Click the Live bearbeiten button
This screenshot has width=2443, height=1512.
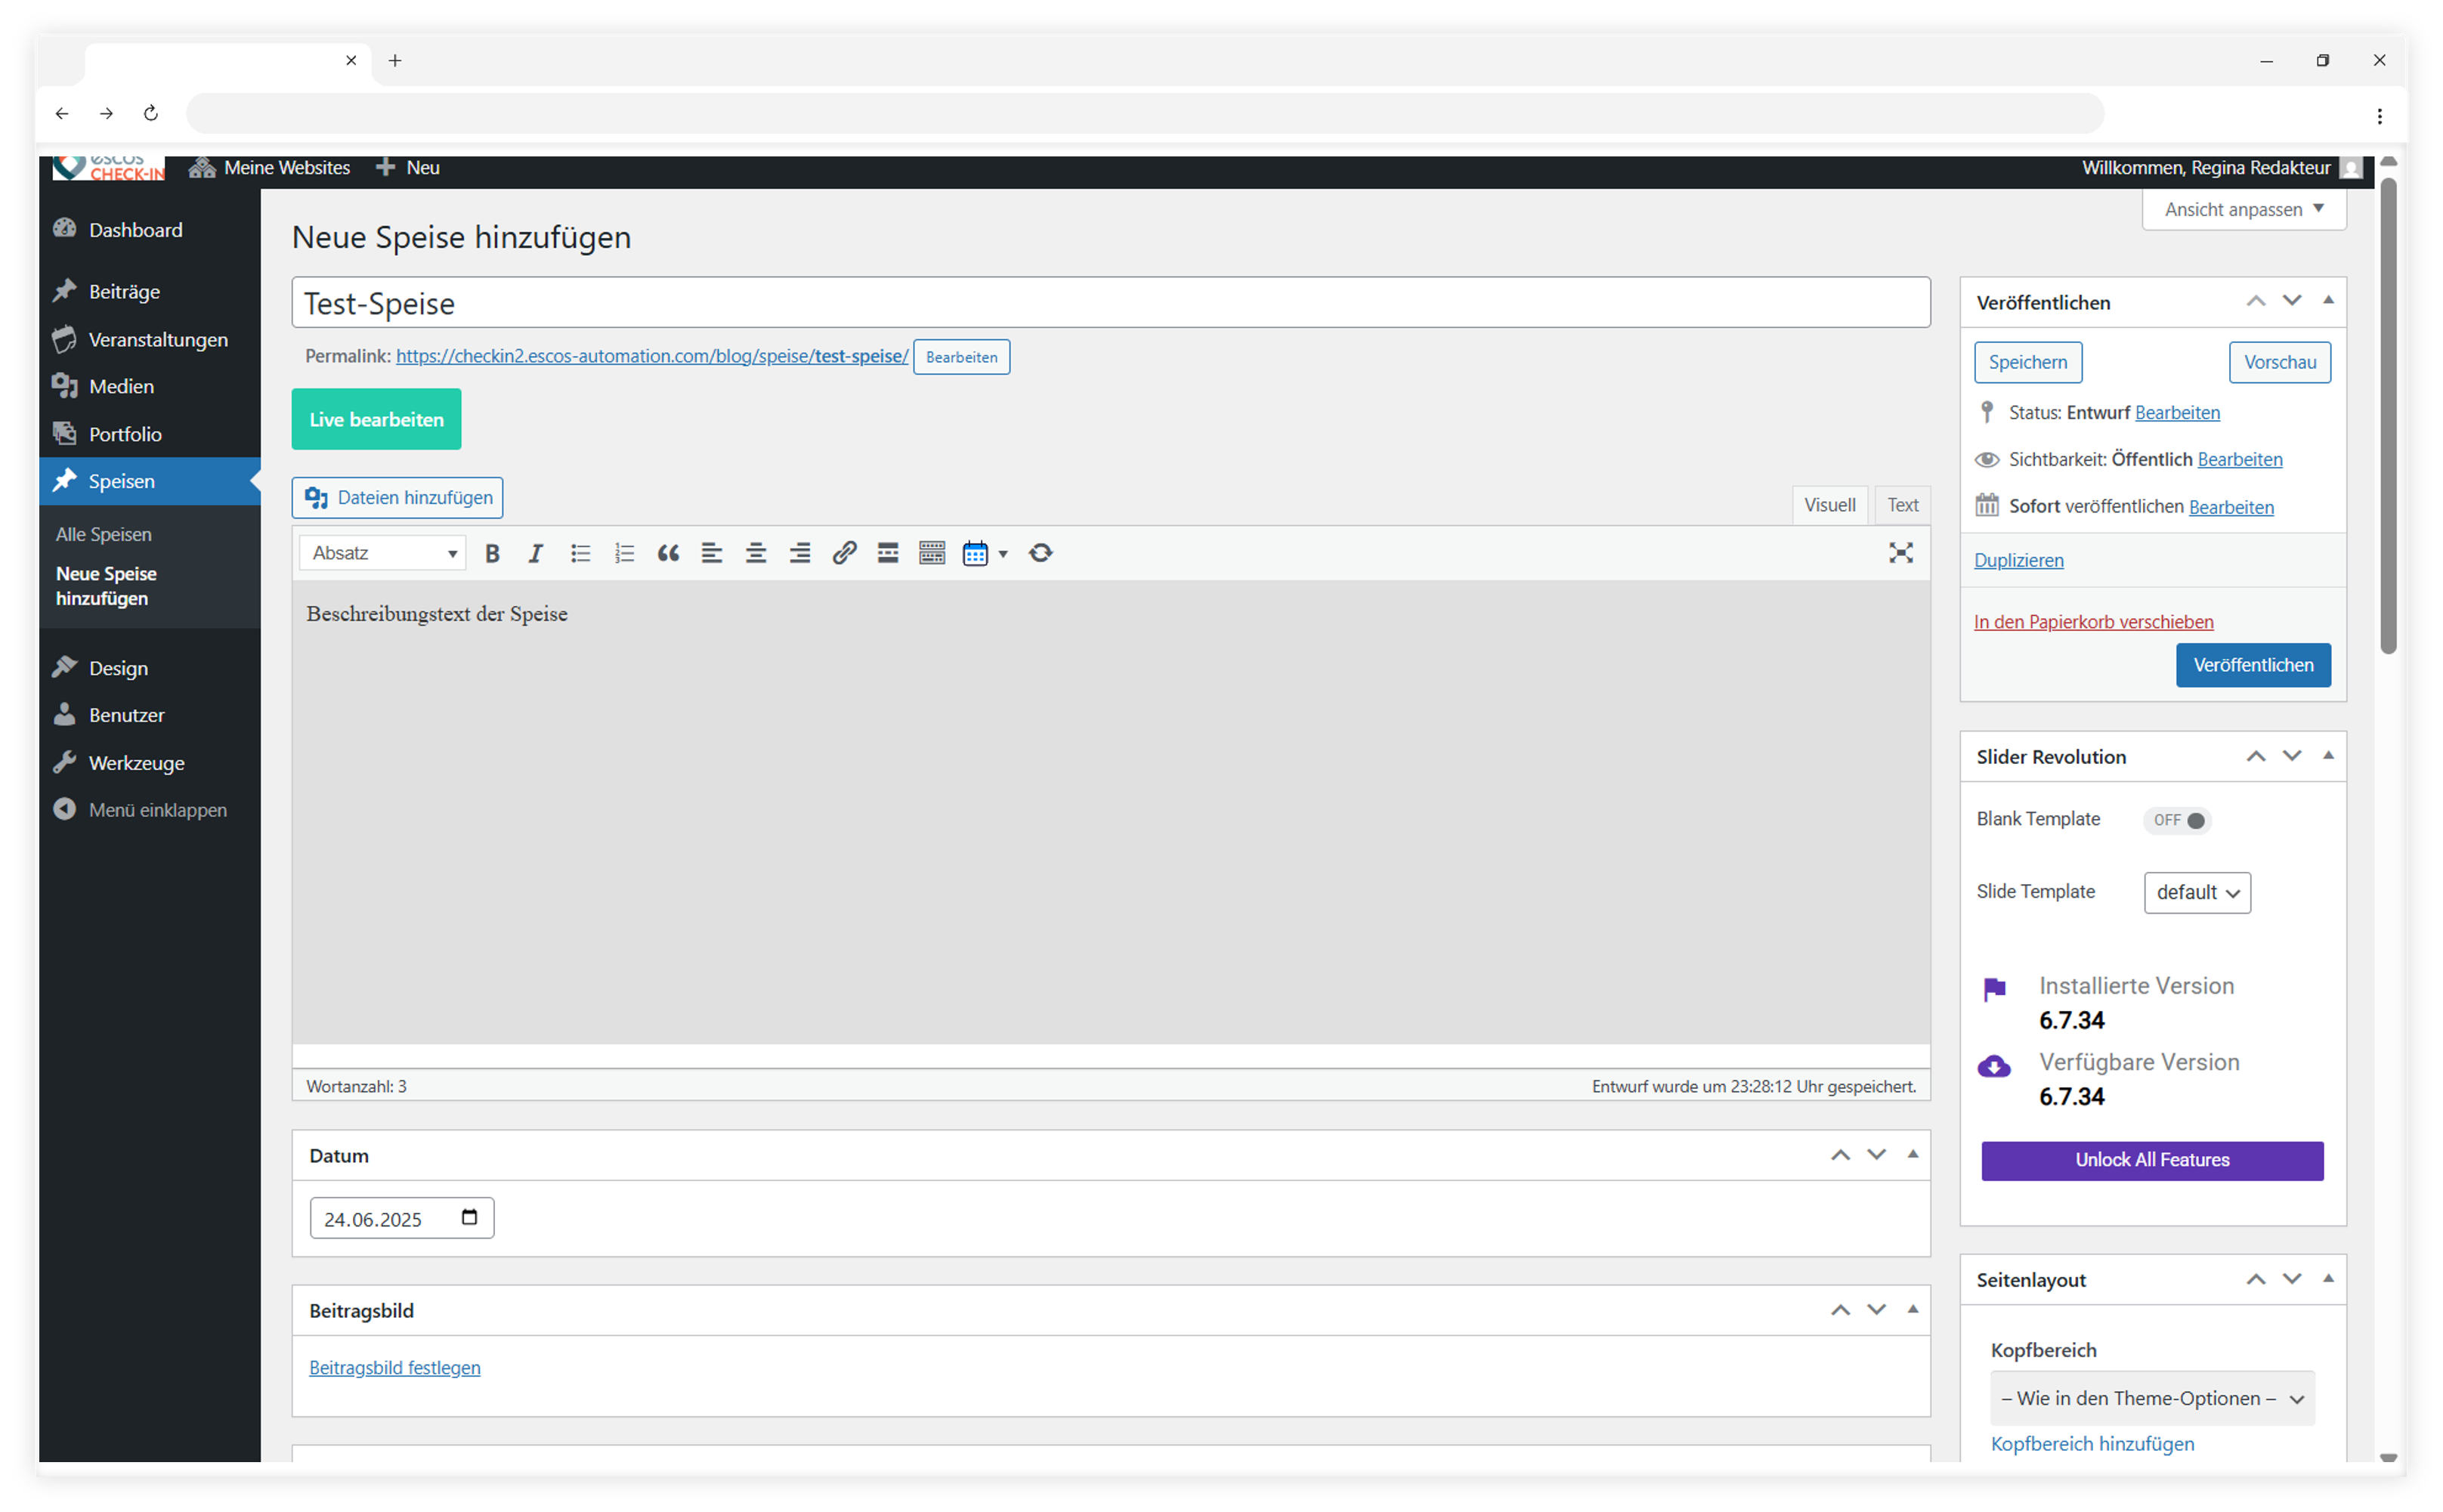[376, 419]
